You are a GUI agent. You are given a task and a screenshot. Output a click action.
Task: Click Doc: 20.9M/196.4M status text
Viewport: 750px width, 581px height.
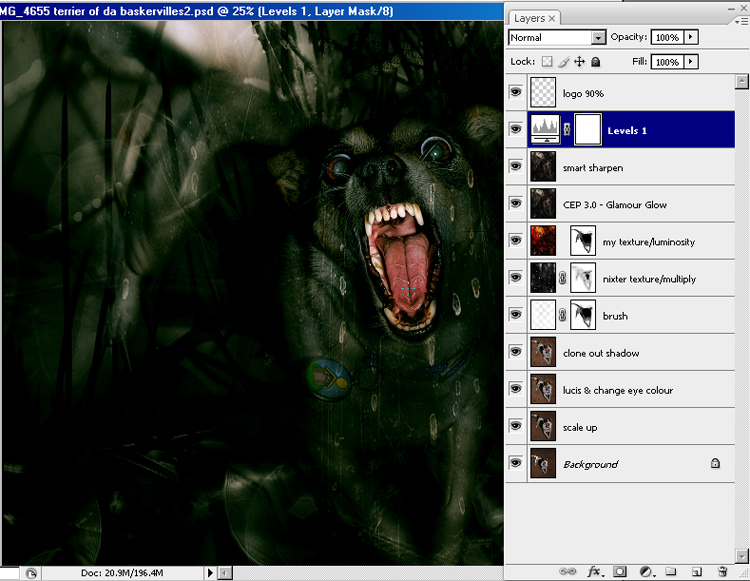[122, 573]
